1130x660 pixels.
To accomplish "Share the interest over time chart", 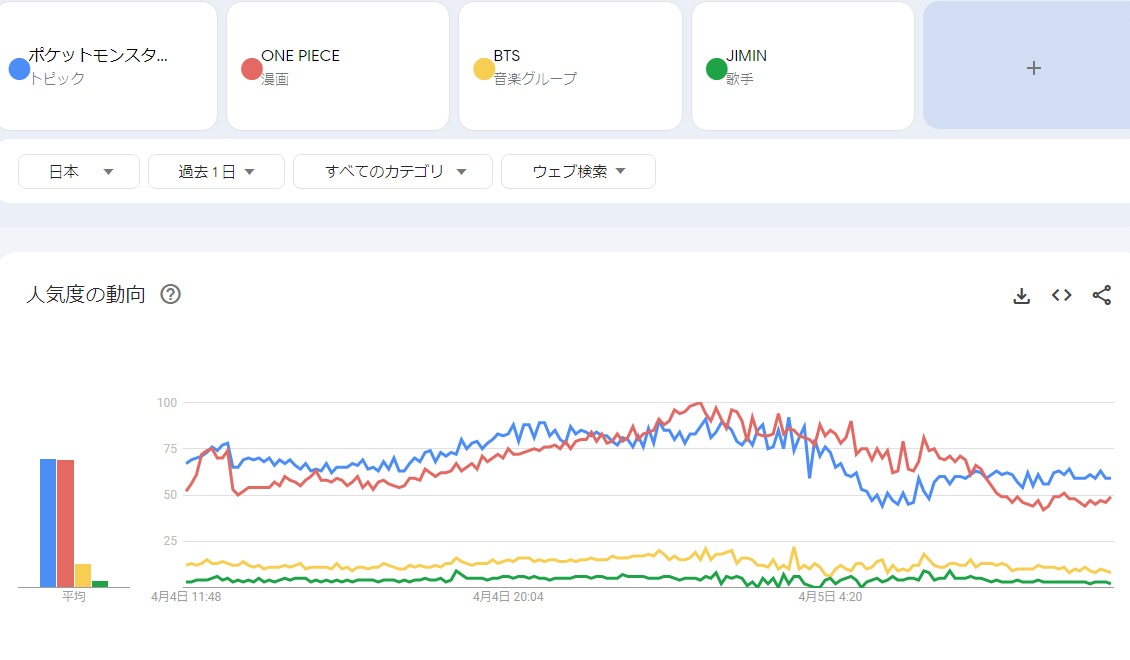I will click(1101, 296).
